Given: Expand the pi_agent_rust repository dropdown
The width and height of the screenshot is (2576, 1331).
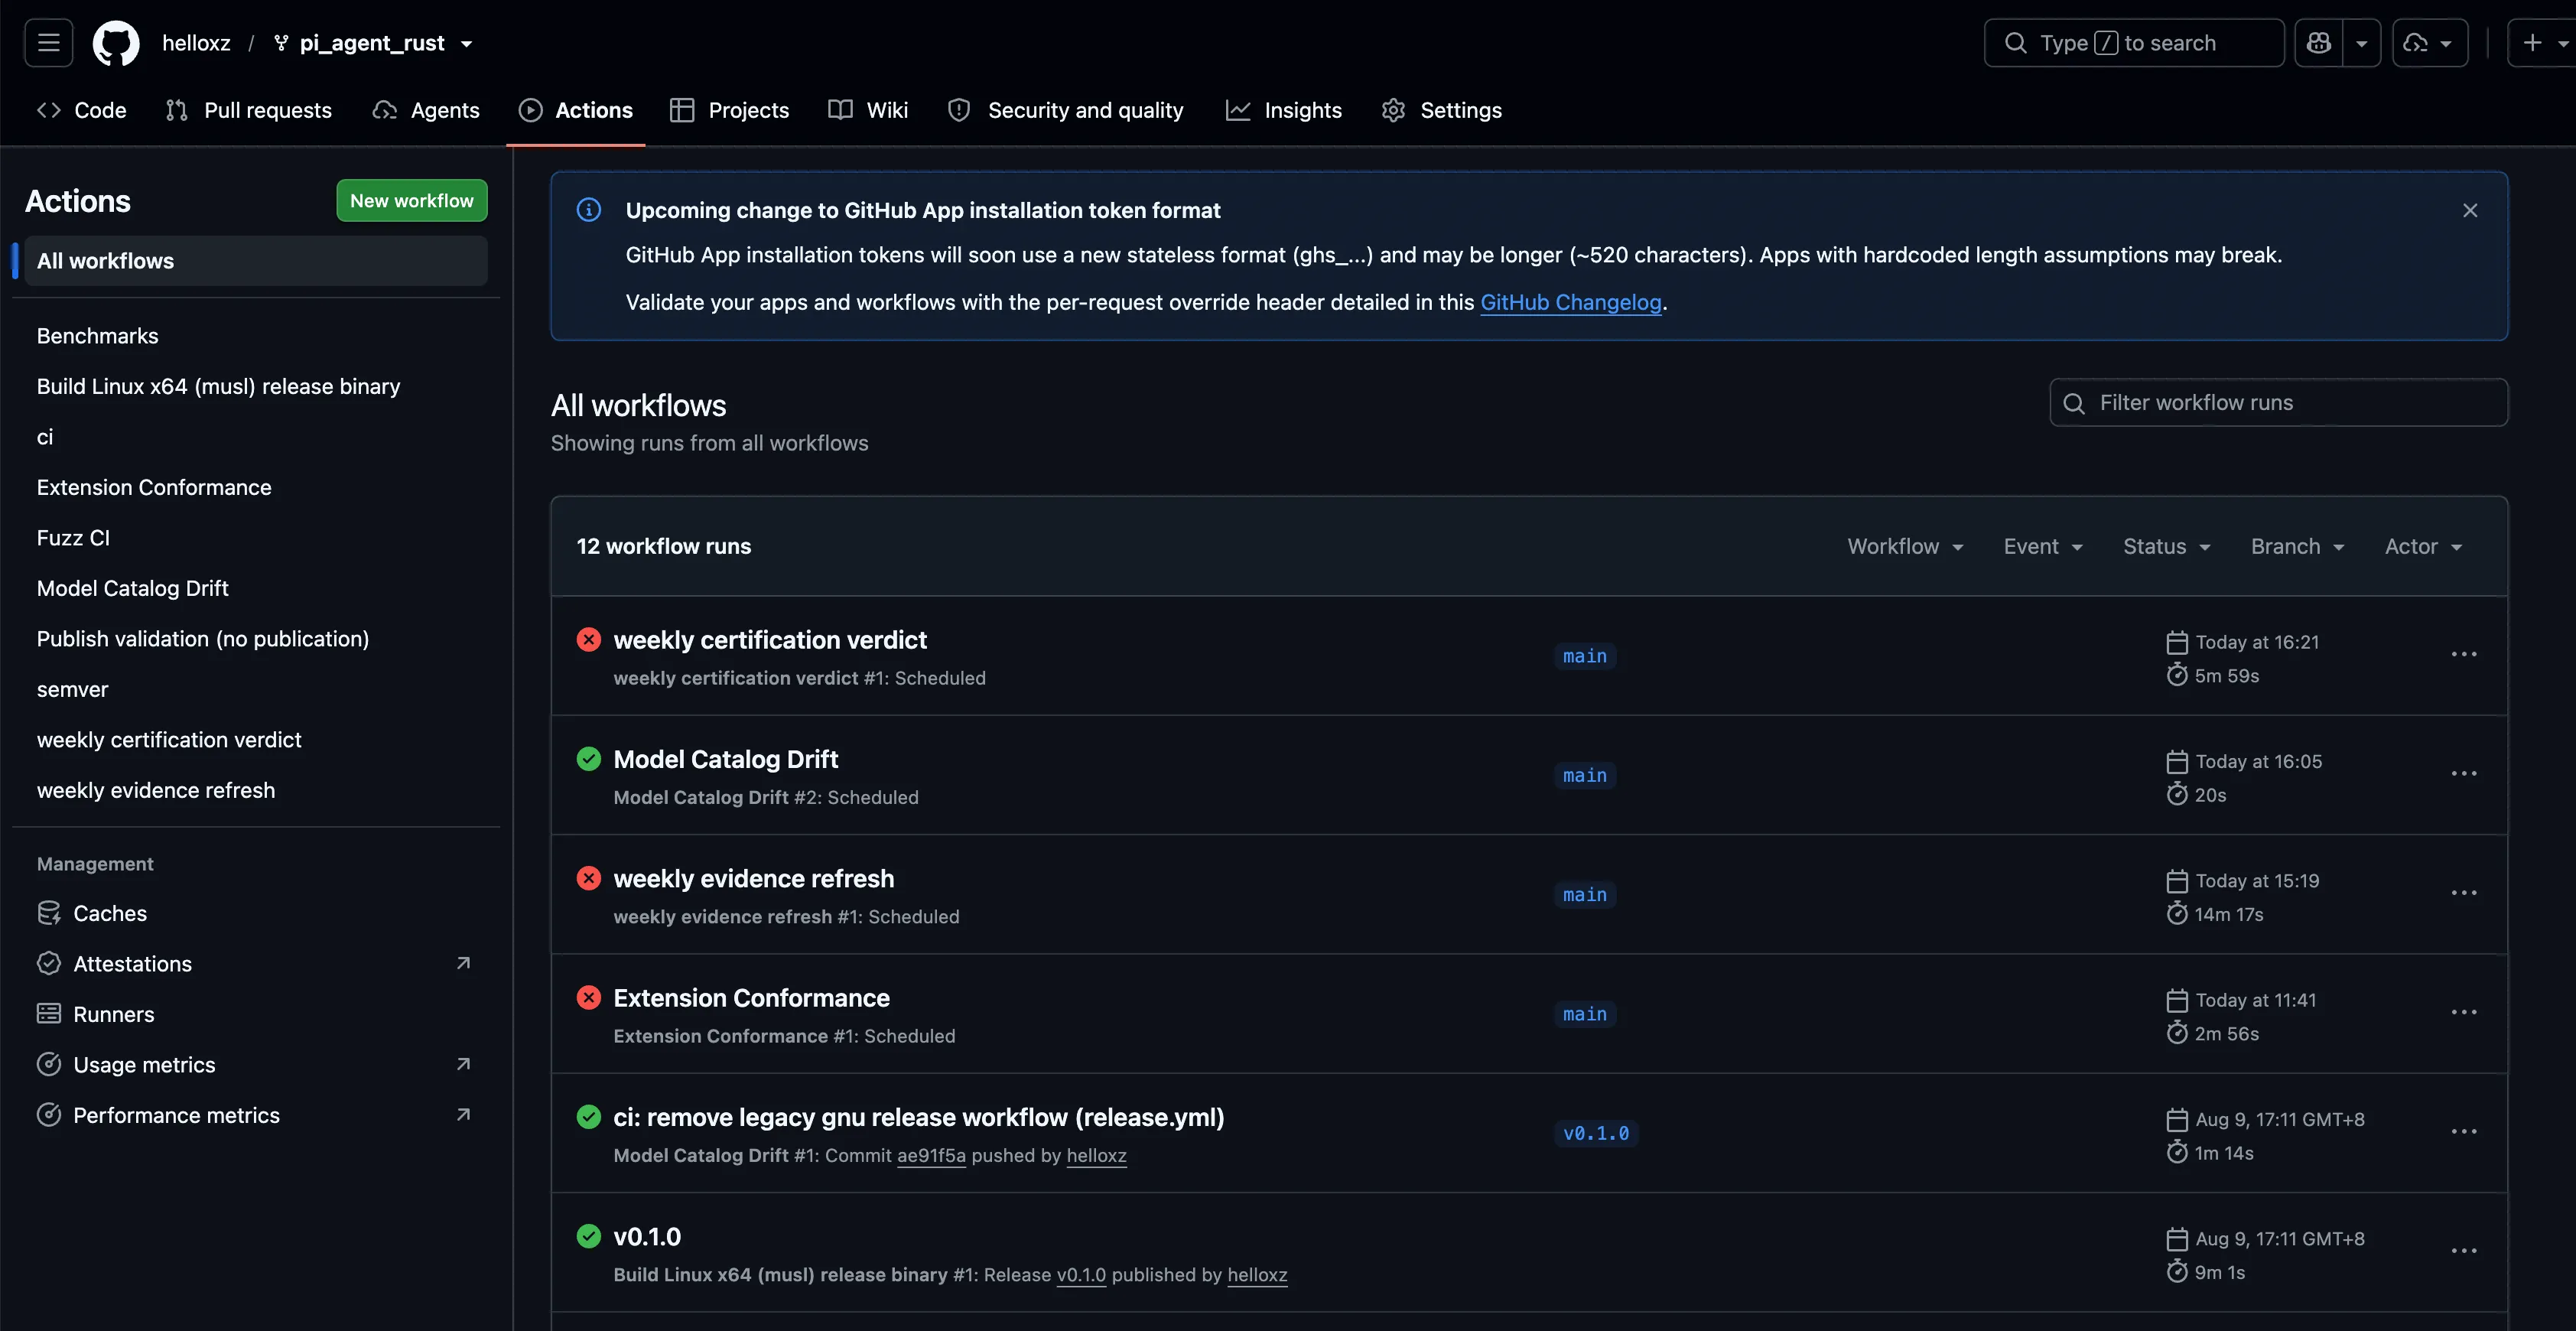Looking at the screenshot, I should 466,44.
